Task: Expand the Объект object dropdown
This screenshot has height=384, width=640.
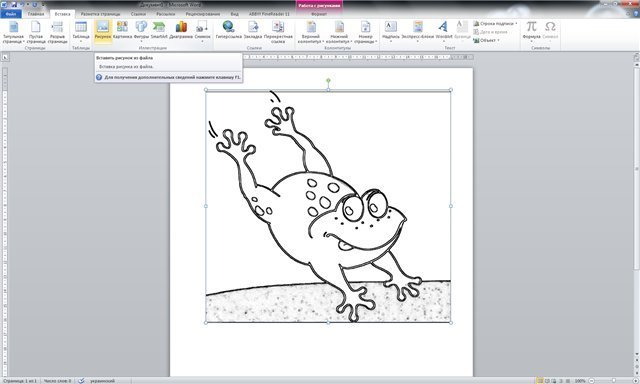Action: [x=498, y=40]
